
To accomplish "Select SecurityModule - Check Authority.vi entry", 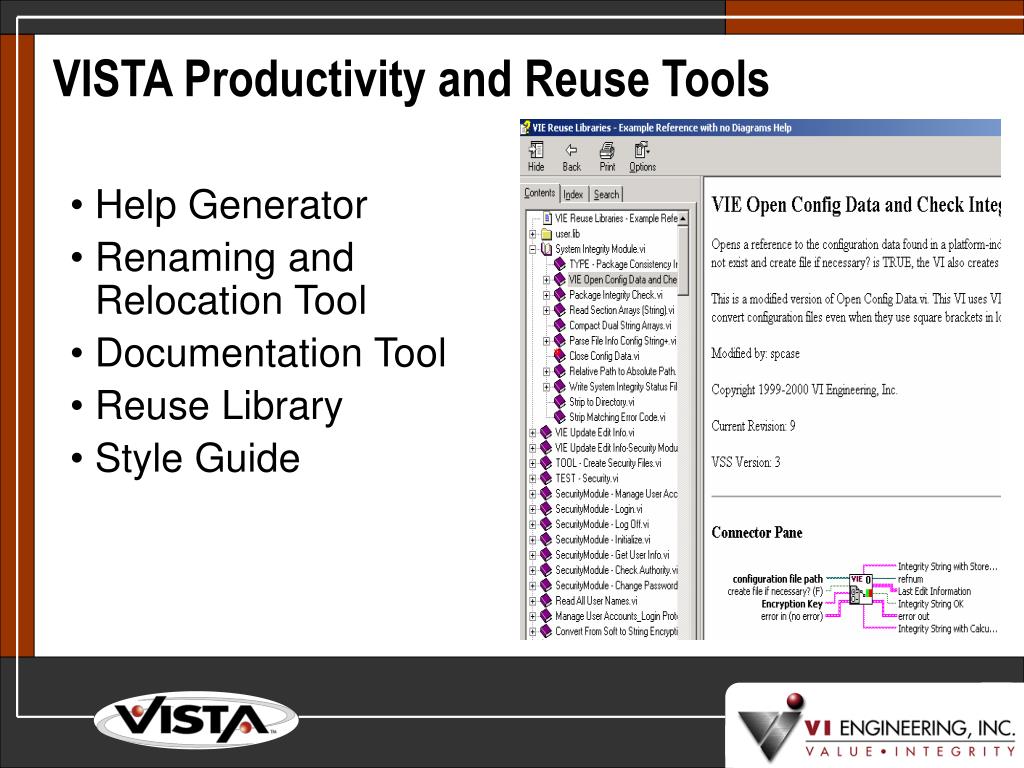I will pos(616,570).
